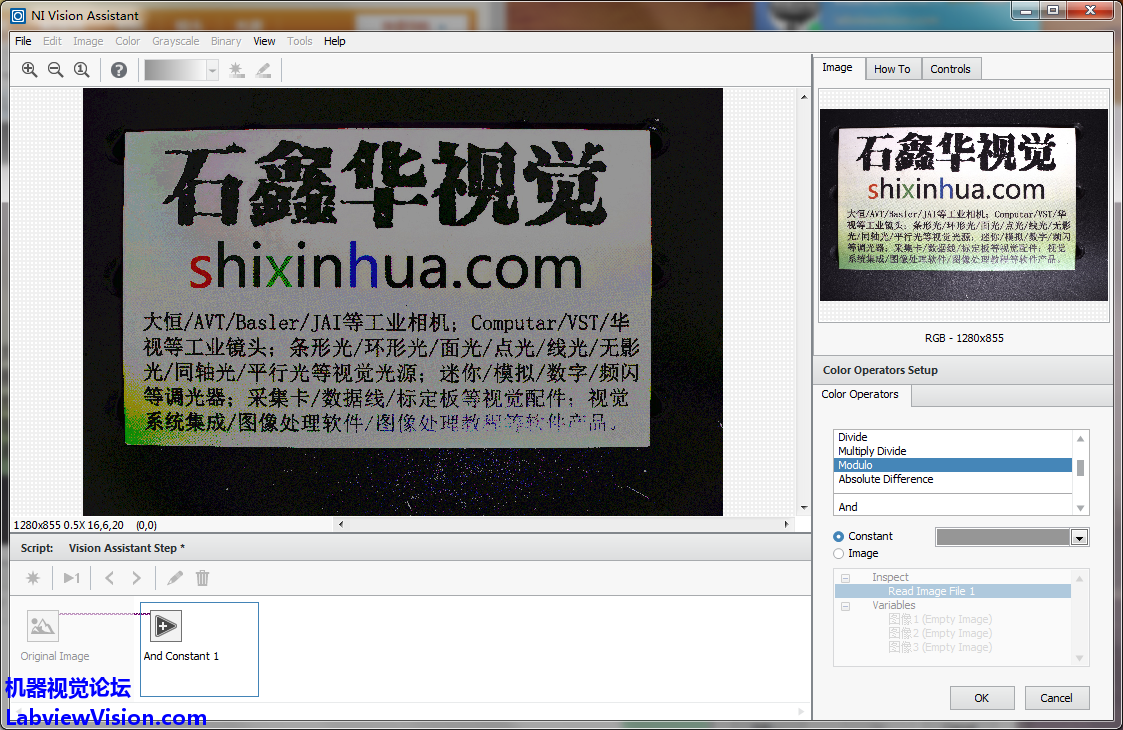Click the Cancel button
This screenshot has height=730, width=1123.
pos(1056,698)
